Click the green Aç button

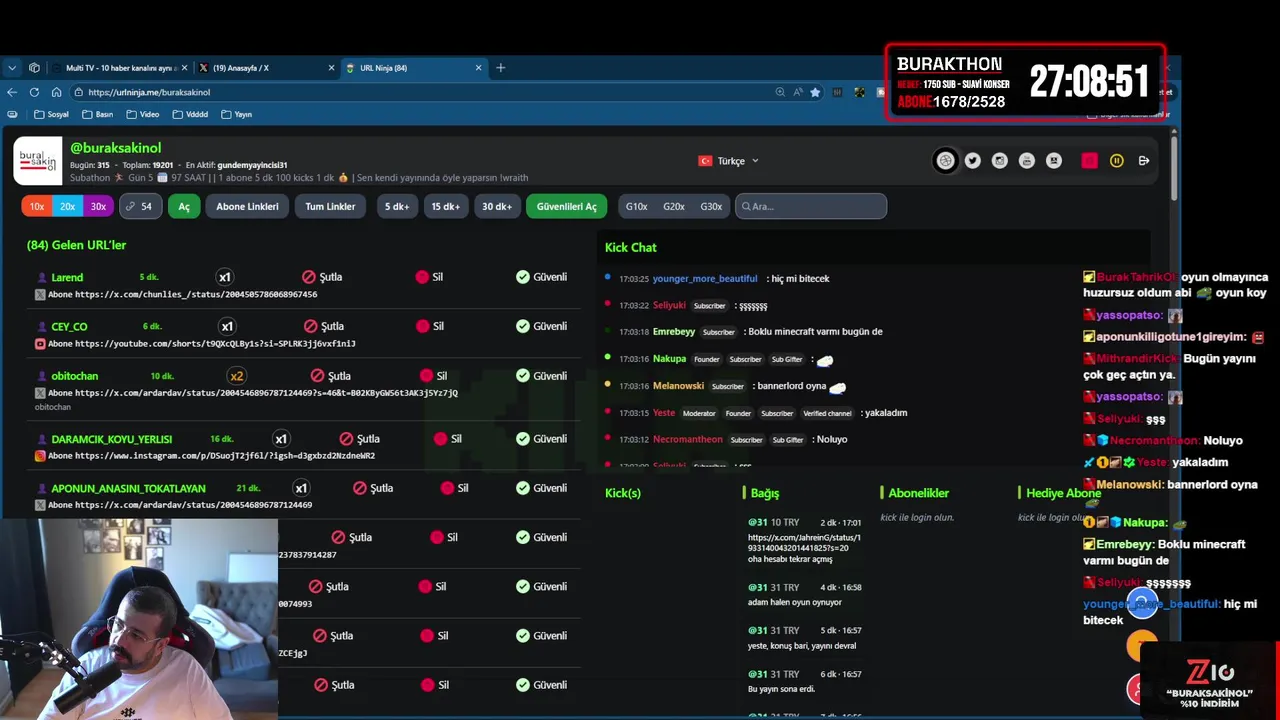(184, 206)
